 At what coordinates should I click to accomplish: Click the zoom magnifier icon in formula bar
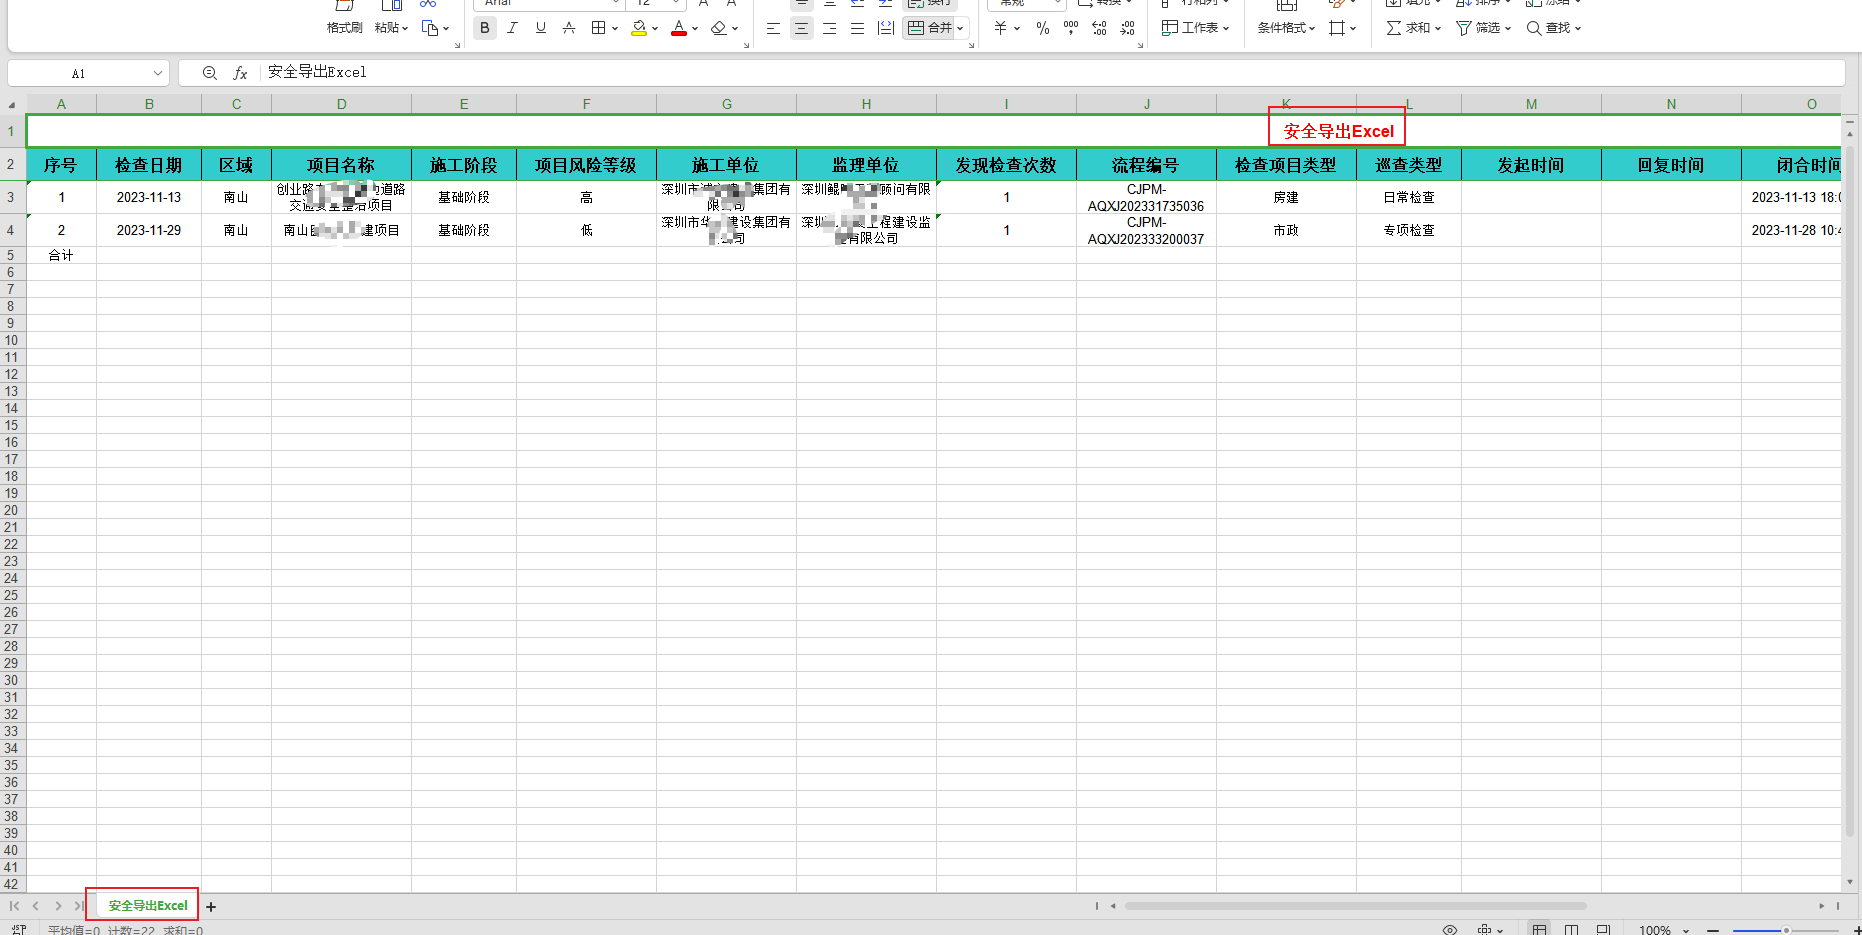pos(210,73)
